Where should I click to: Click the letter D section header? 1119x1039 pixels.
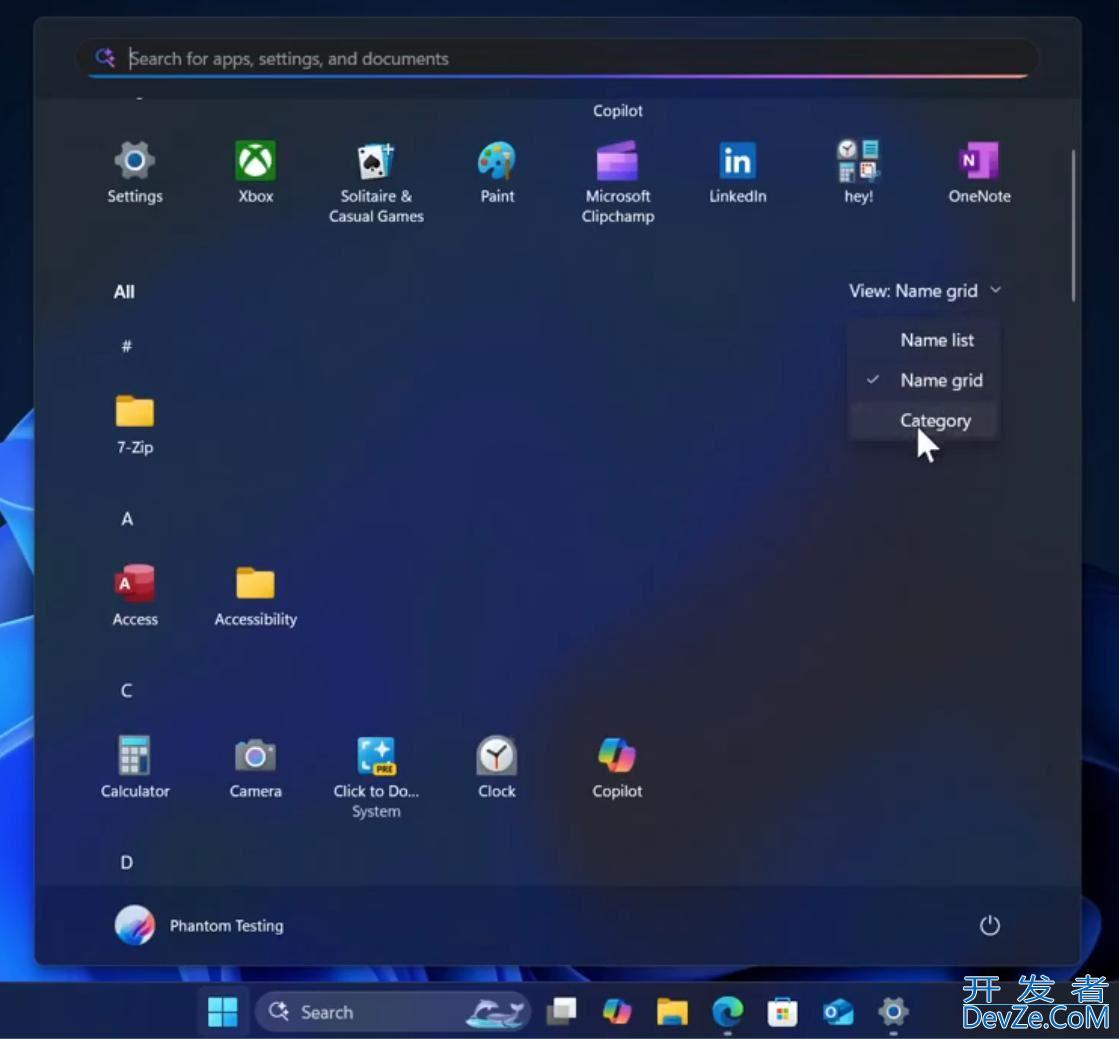point(126,863)
